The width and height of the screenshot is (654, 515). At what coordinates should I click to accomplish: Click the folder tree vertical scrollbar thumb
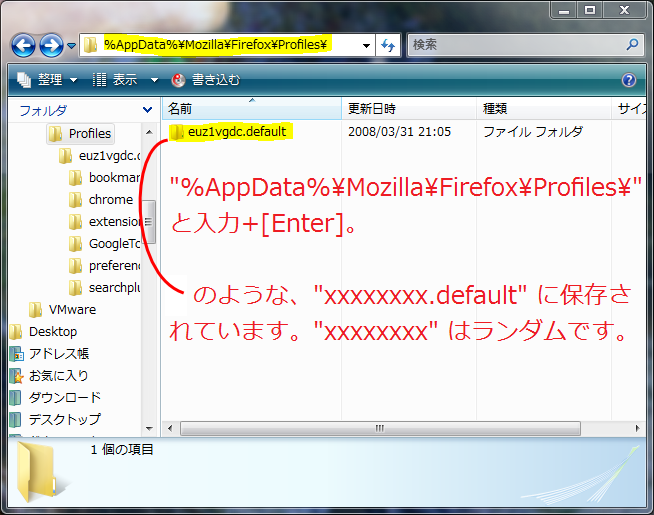point(149,222)
